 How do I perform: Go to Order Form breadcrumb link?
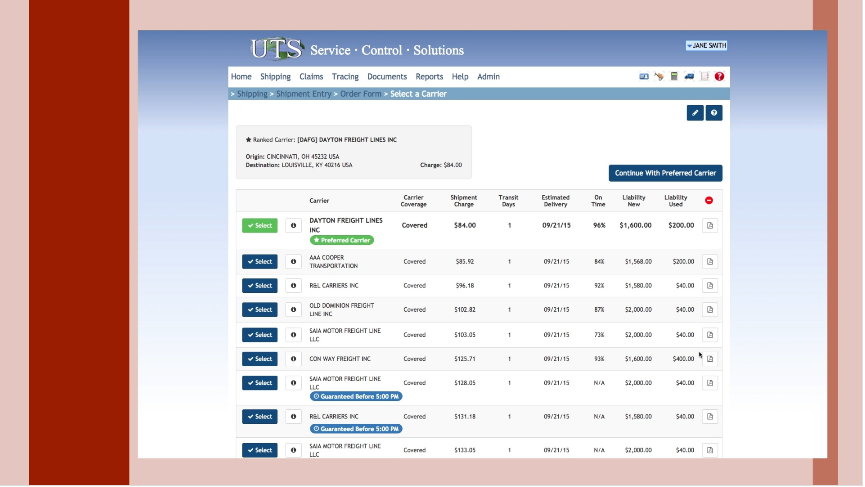pos(361,94)
